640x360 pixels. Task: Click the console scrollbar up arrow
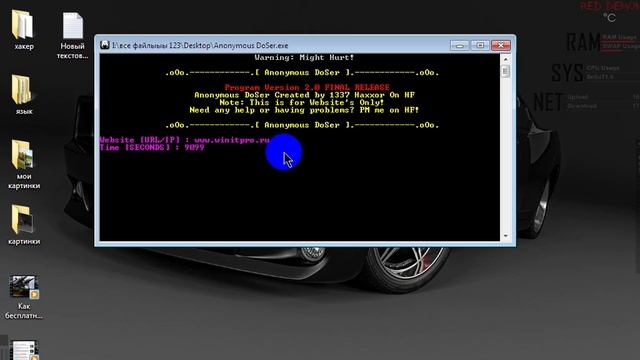tap(506, 59)
